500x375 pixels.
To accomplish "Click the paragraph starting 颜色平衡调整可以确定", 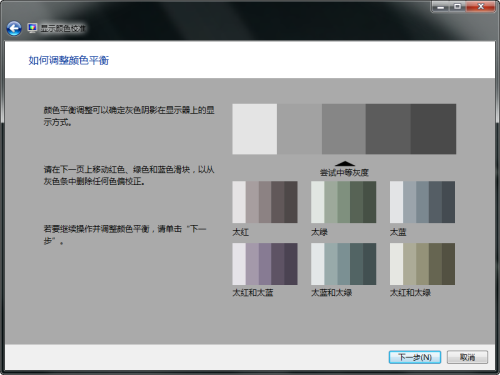I will pyautogui.click(x=129, y=116).
